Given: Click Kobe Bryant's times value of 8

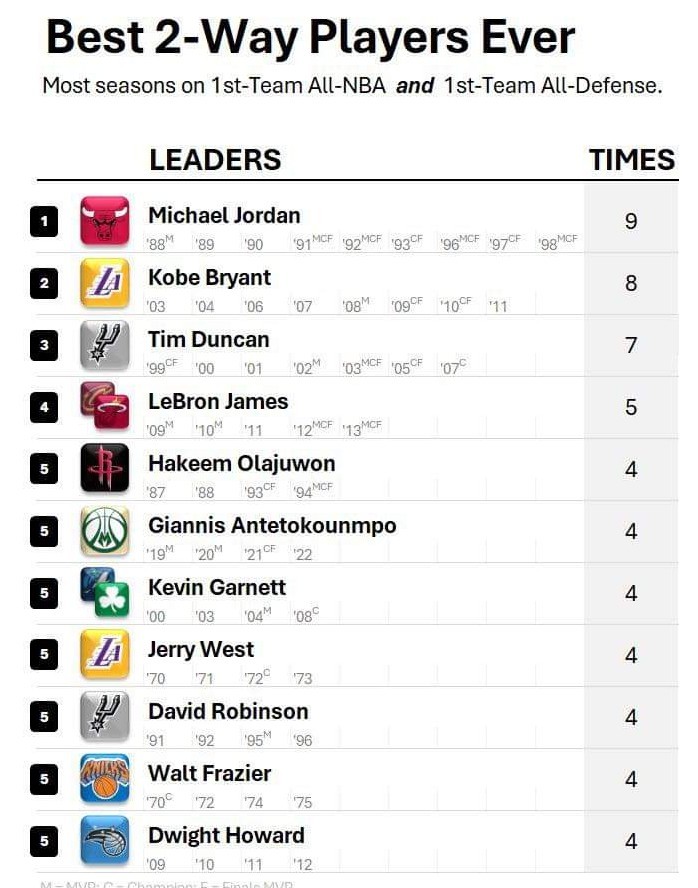Looking at the screenshot, I should (x=631, y=283).
